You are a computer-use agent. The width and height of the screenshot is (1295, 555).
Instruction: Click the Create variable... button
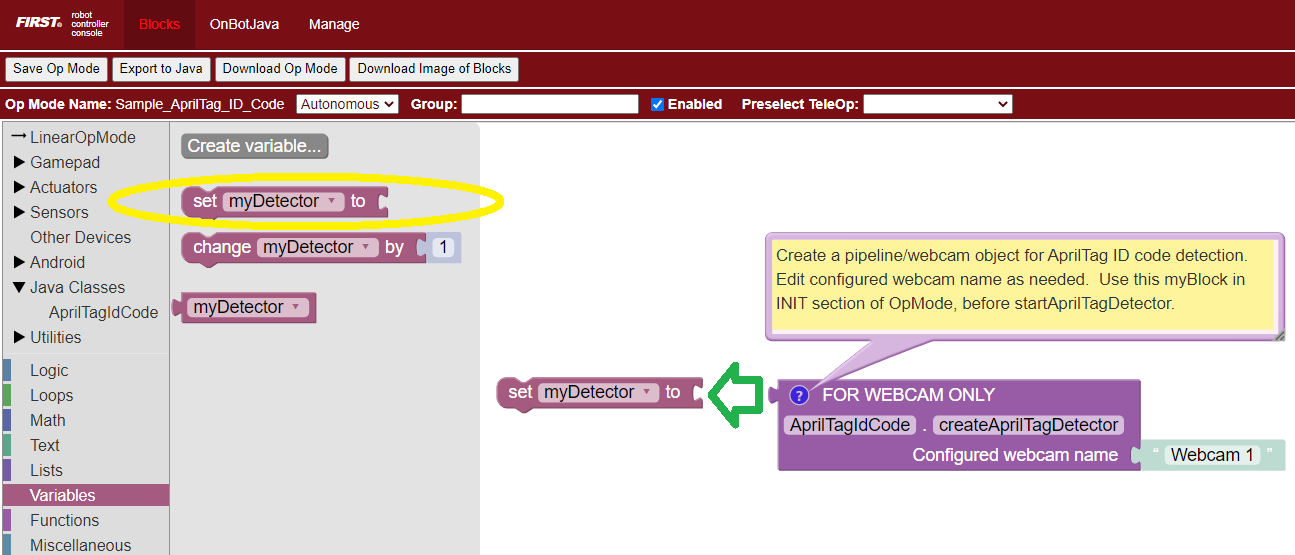(255, 146)
